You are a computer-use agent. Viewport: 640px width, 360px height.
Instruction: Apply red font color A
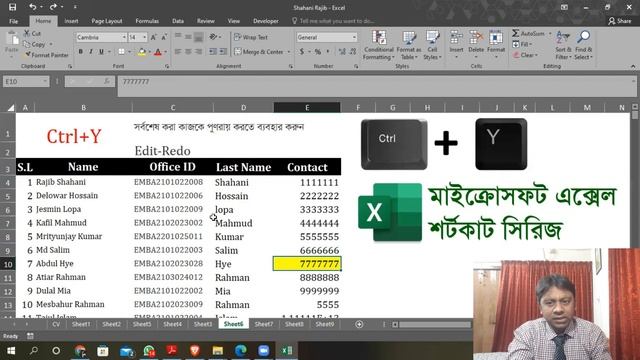[x=158, y=52]
